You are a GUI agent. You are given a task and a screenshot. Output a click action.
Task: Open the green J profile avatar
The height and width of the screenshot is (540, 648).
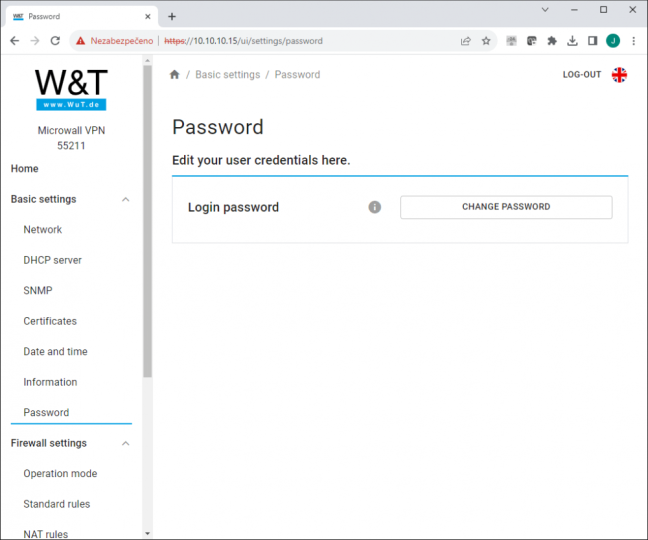pyautogui.click(x=613, y=40)
